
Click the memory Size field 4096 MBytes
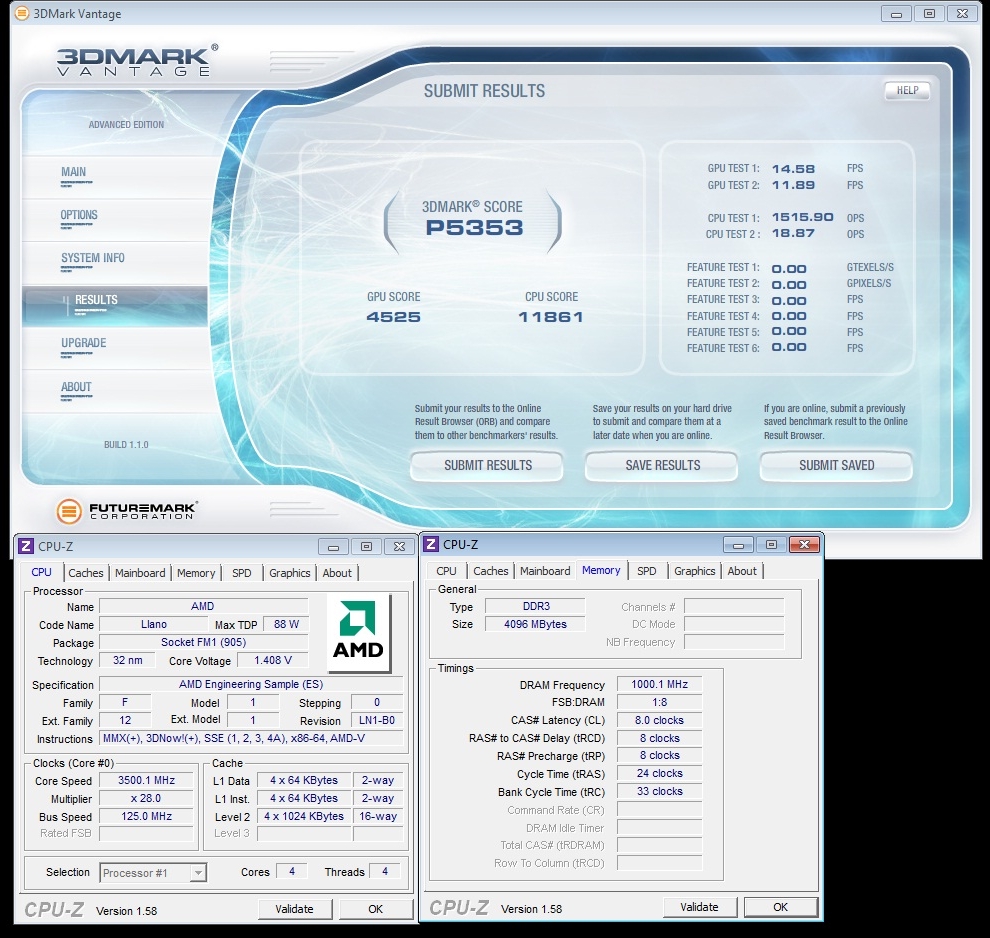pyautogui.click(x=535, y=624)
